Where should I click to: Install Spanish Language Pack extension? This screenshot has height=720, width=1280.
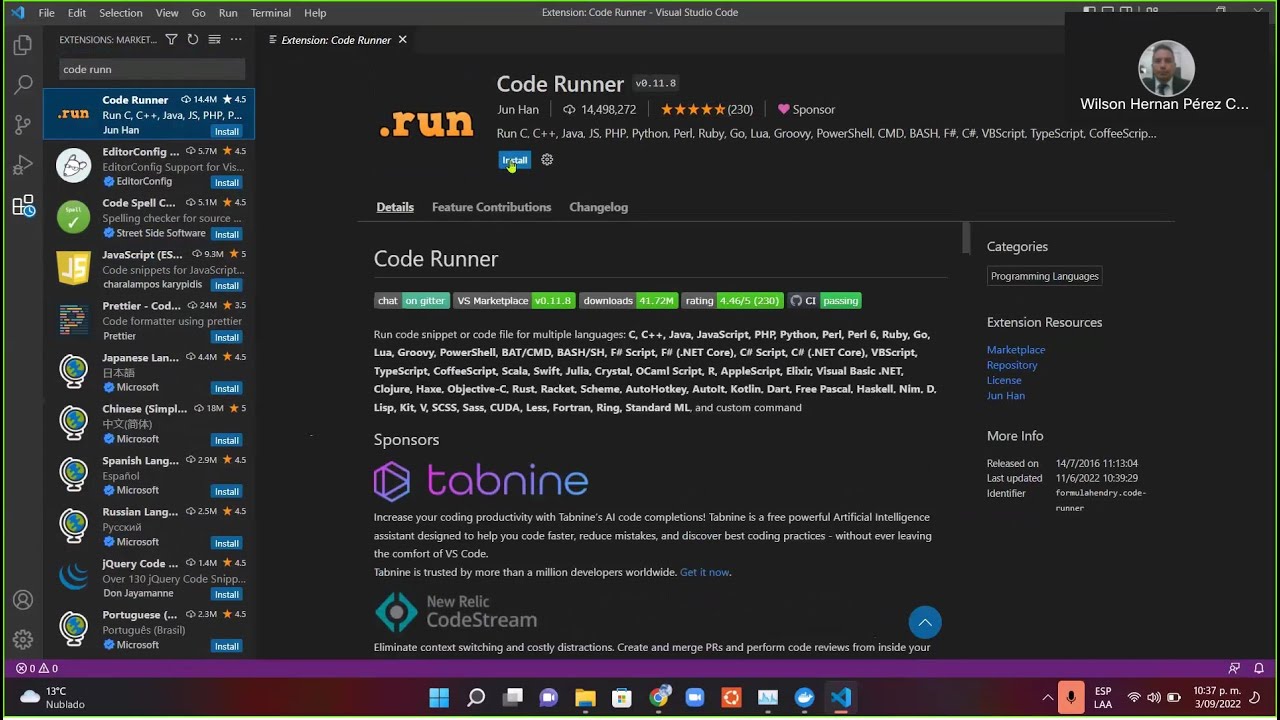click(227, 491)
